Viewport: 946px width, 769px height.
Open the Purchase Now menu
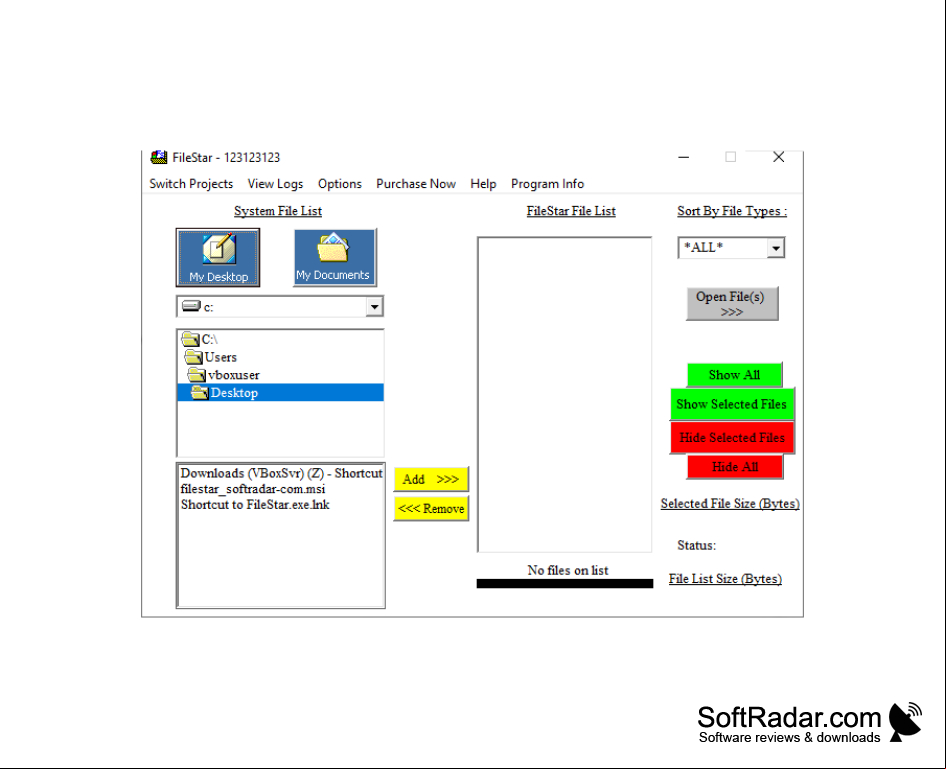pyautogui.click(x=416, y=183)
